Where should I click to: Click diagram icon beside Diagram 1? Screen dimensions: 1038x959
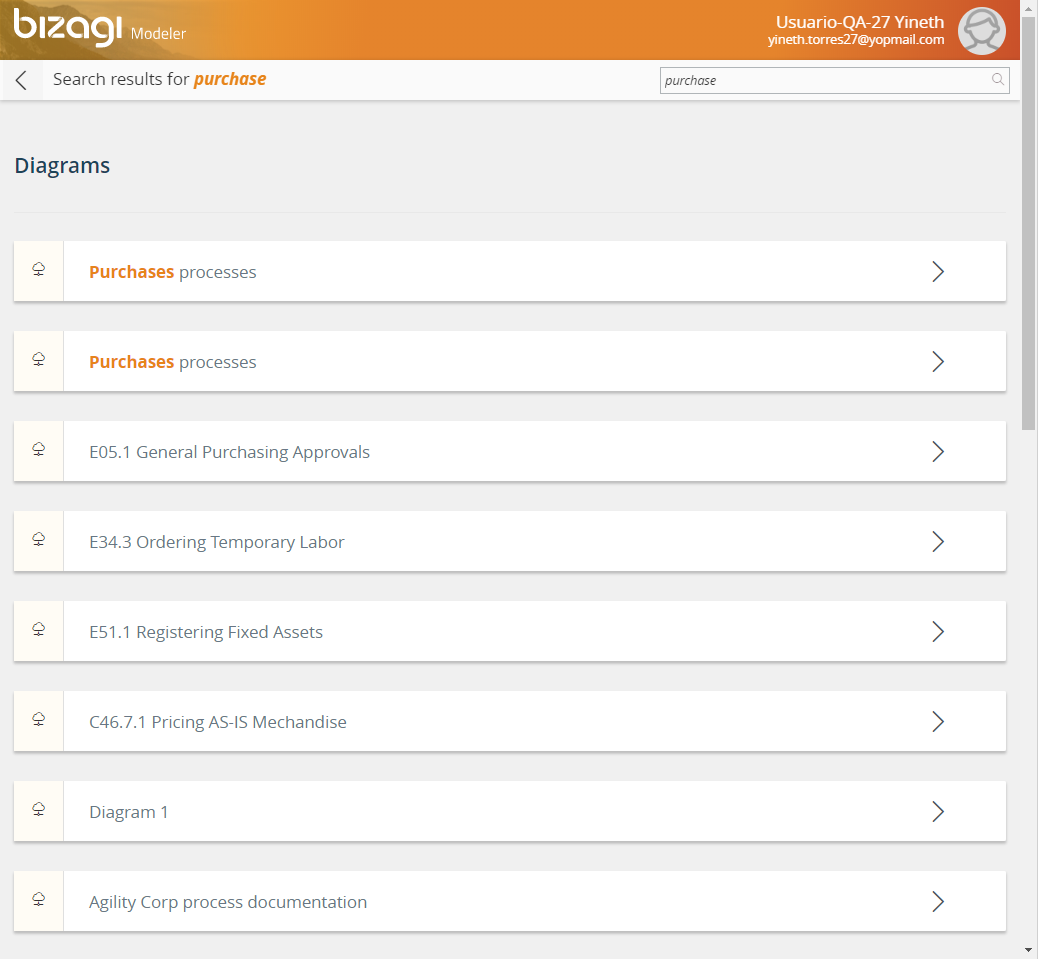coord(39,811)
